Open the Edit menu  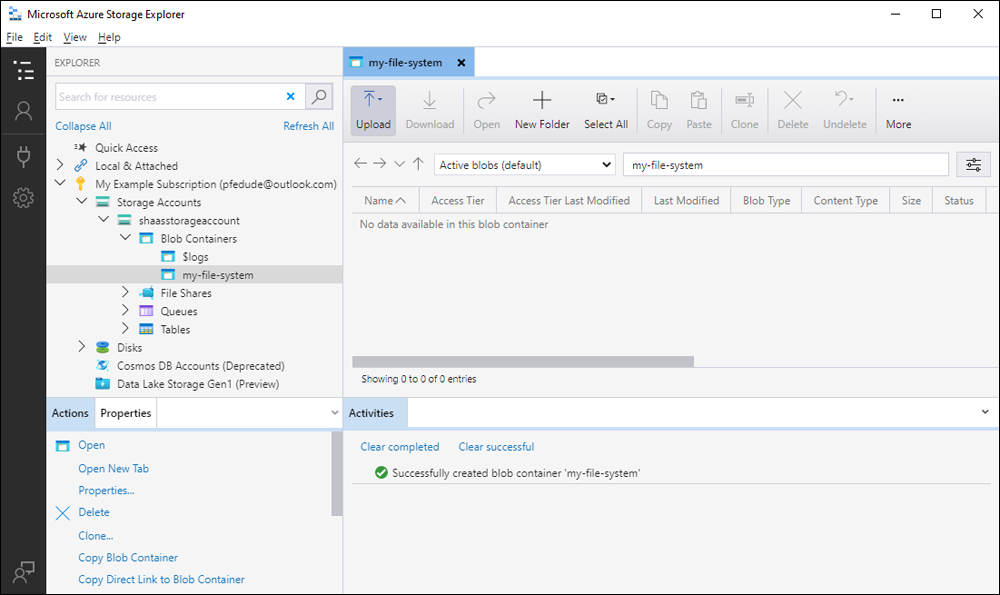click(x=42, y=37)
